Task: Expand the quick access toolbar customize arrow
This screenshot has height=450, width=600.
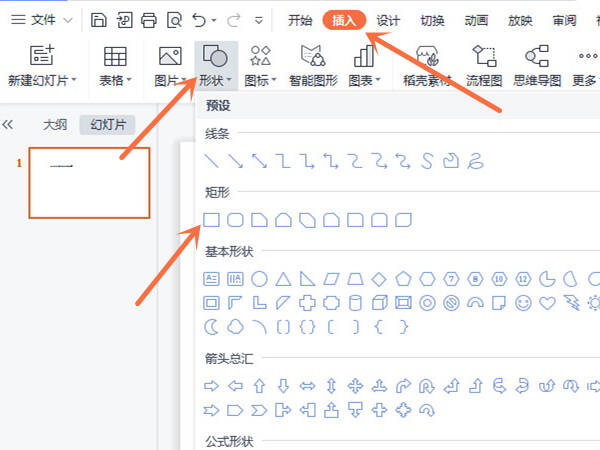Action: (259, 20)
